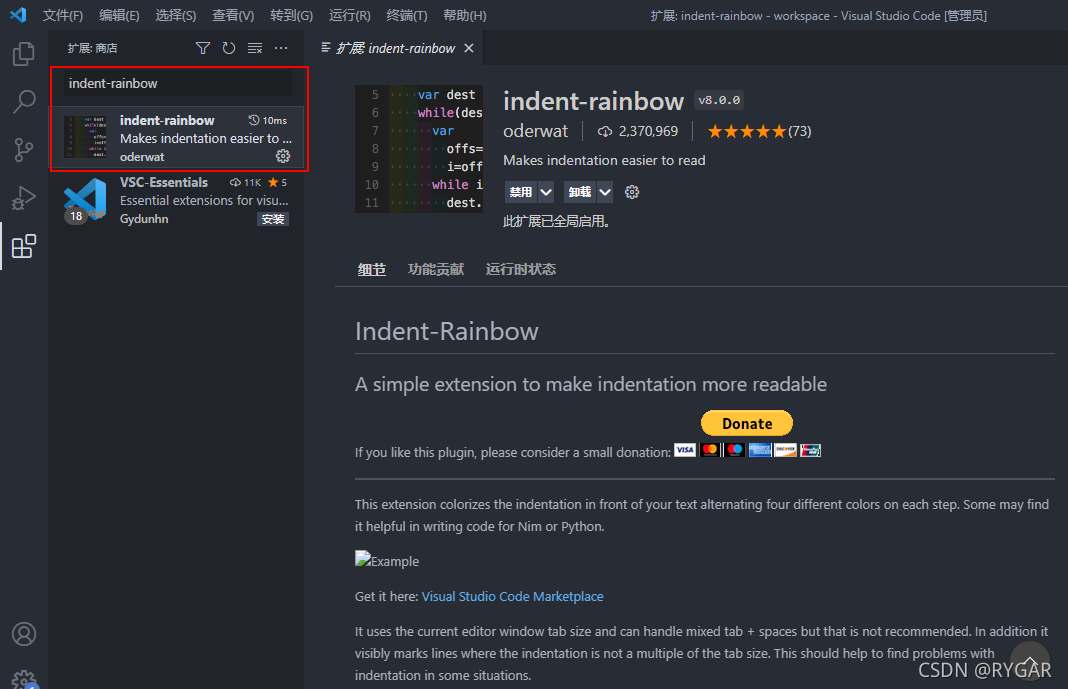Image resolution: width=1068 pixels, height=689 pixels.
Task: Open the 帮助(H) menu
Action: pos(465,15)
